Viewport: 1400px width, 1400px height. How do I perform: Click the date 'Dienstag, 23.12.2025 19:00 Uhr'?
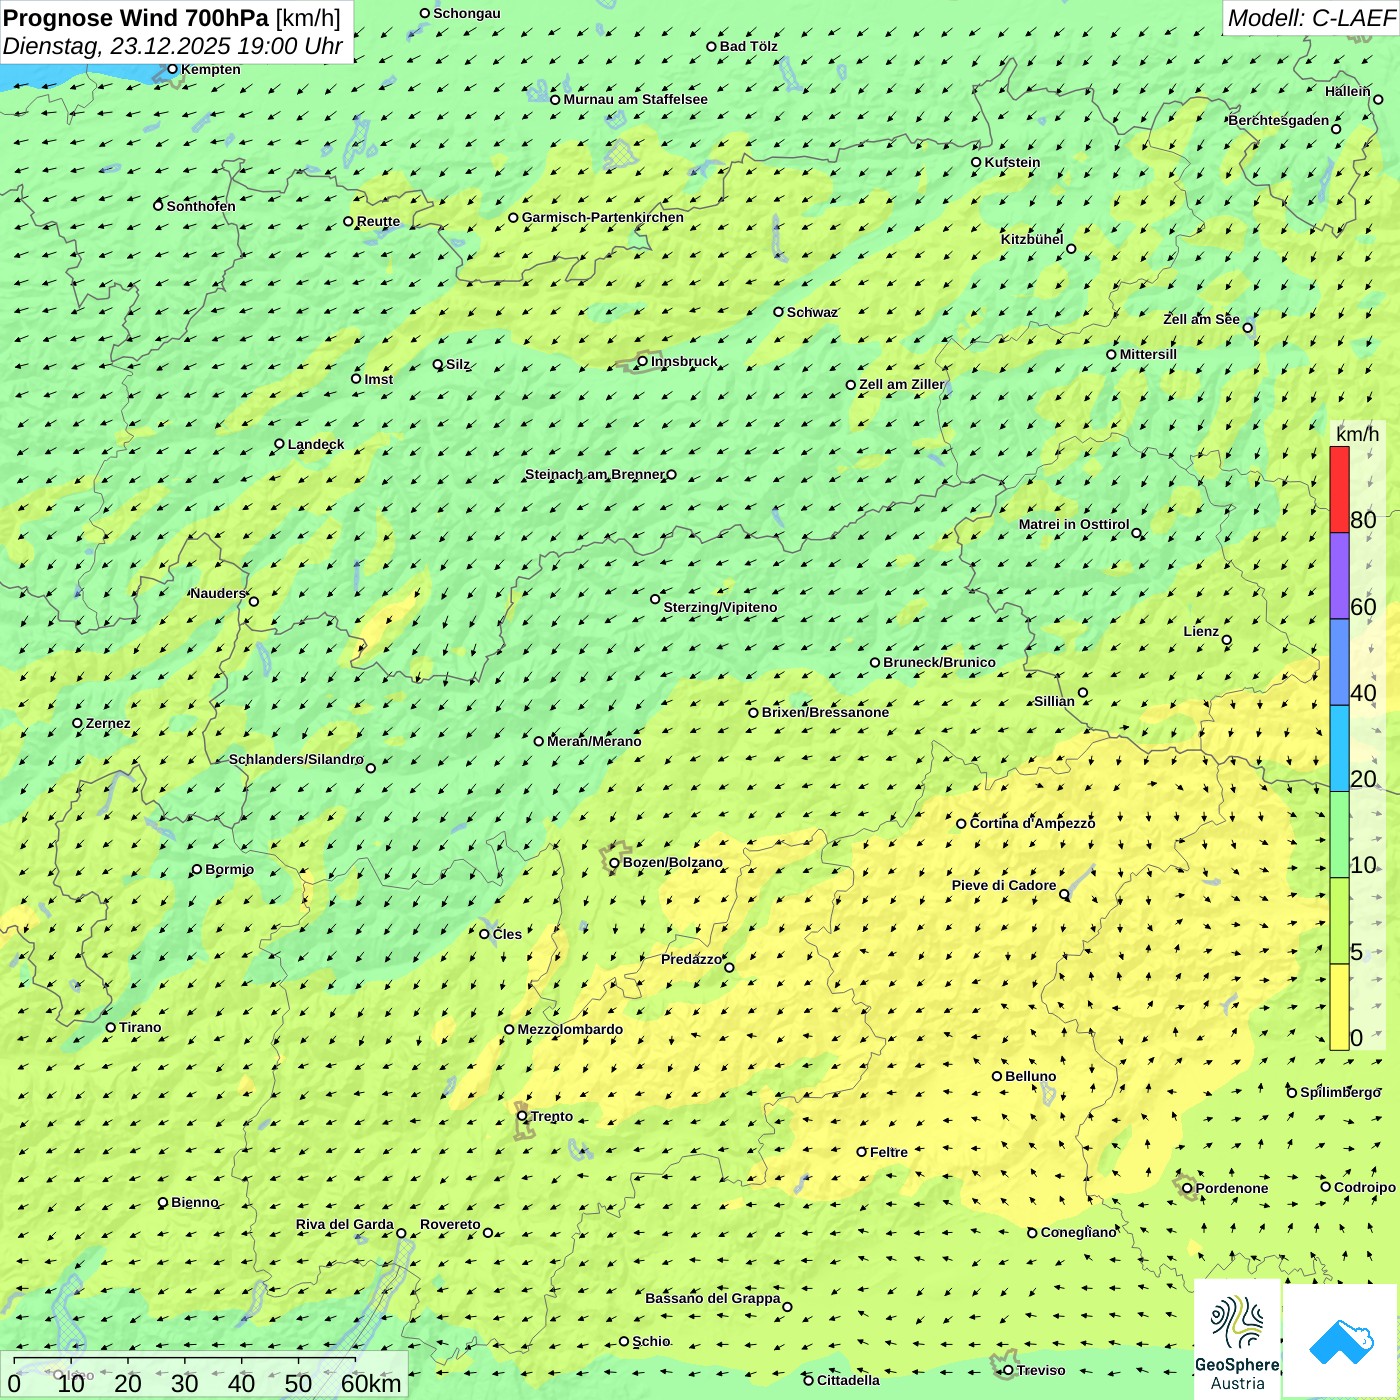click(173, 46)
